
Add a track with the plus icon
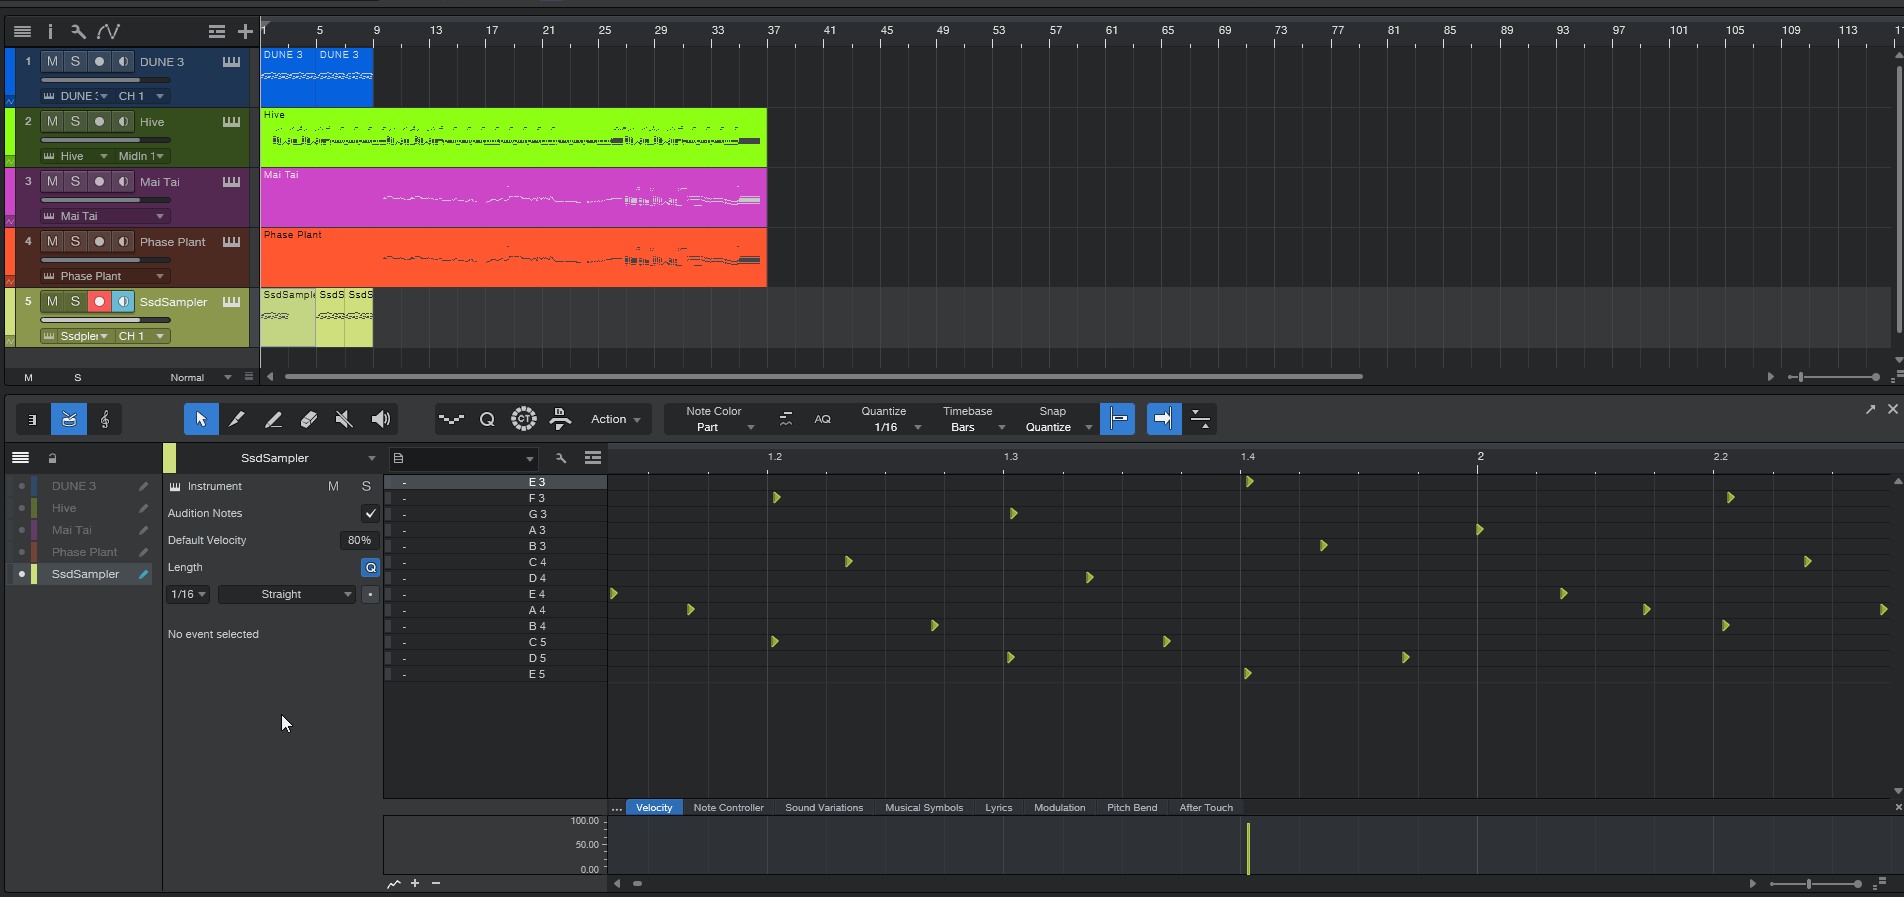[x=245, y=32]
